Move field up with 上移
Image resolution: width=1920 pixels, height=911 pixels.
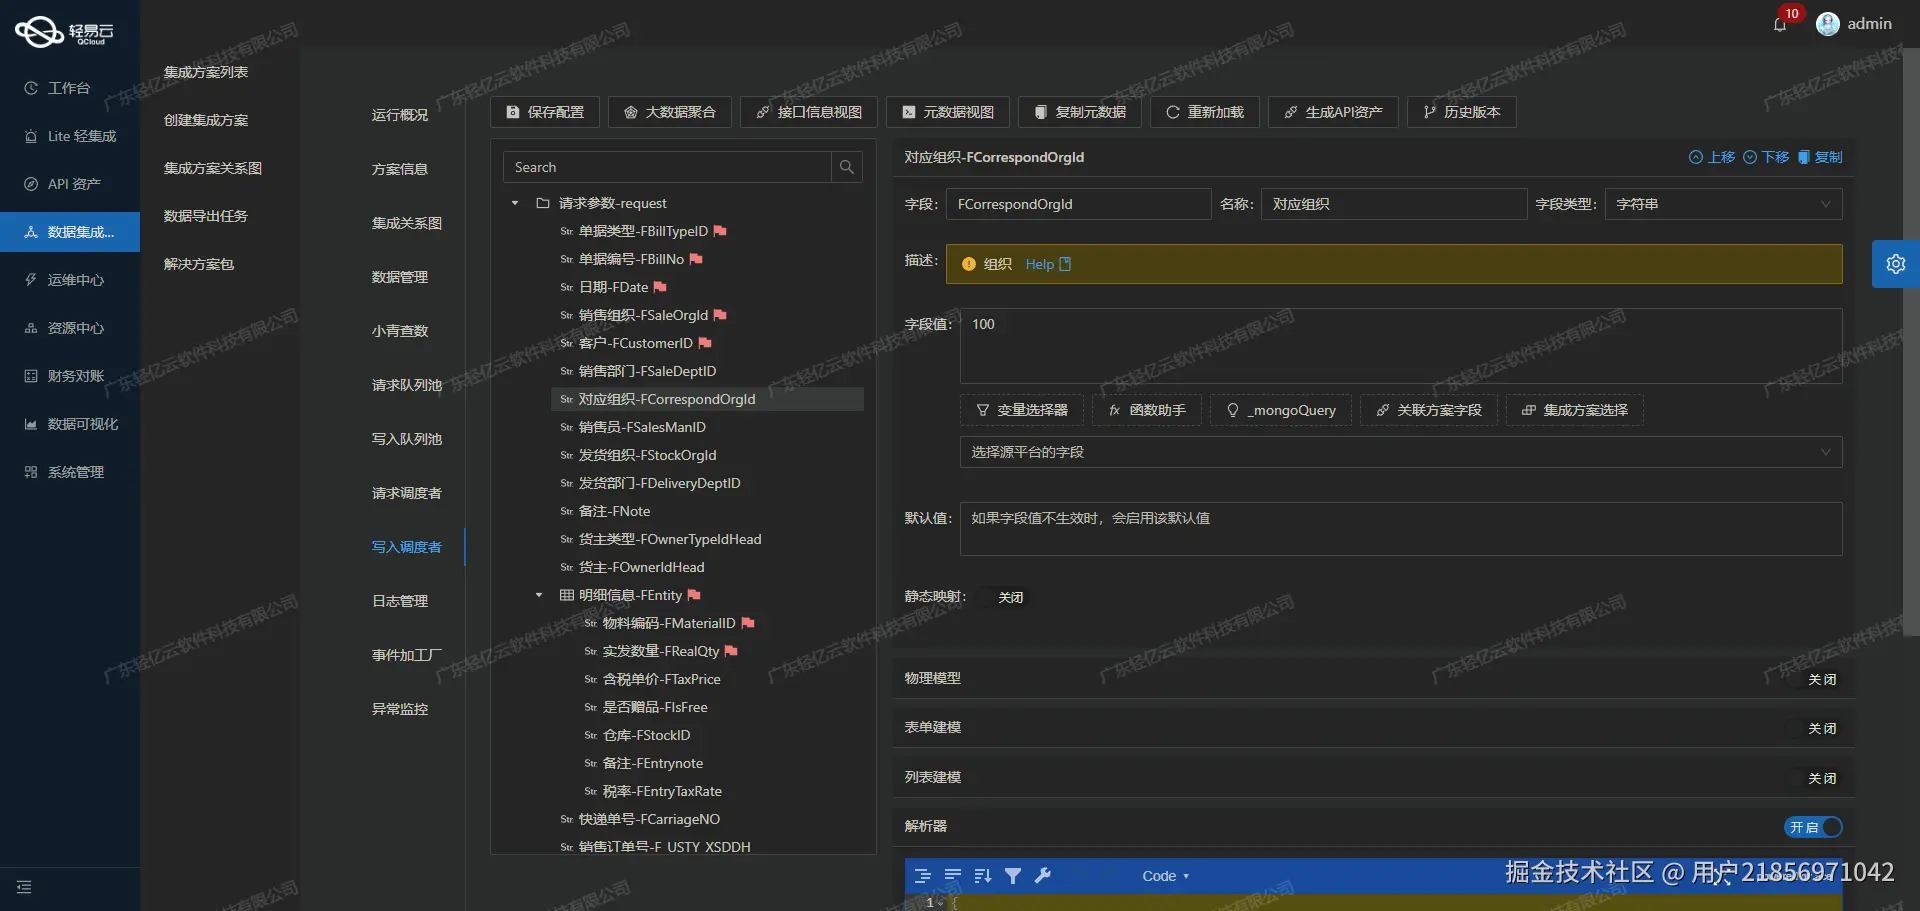[x=1712, y=157]
